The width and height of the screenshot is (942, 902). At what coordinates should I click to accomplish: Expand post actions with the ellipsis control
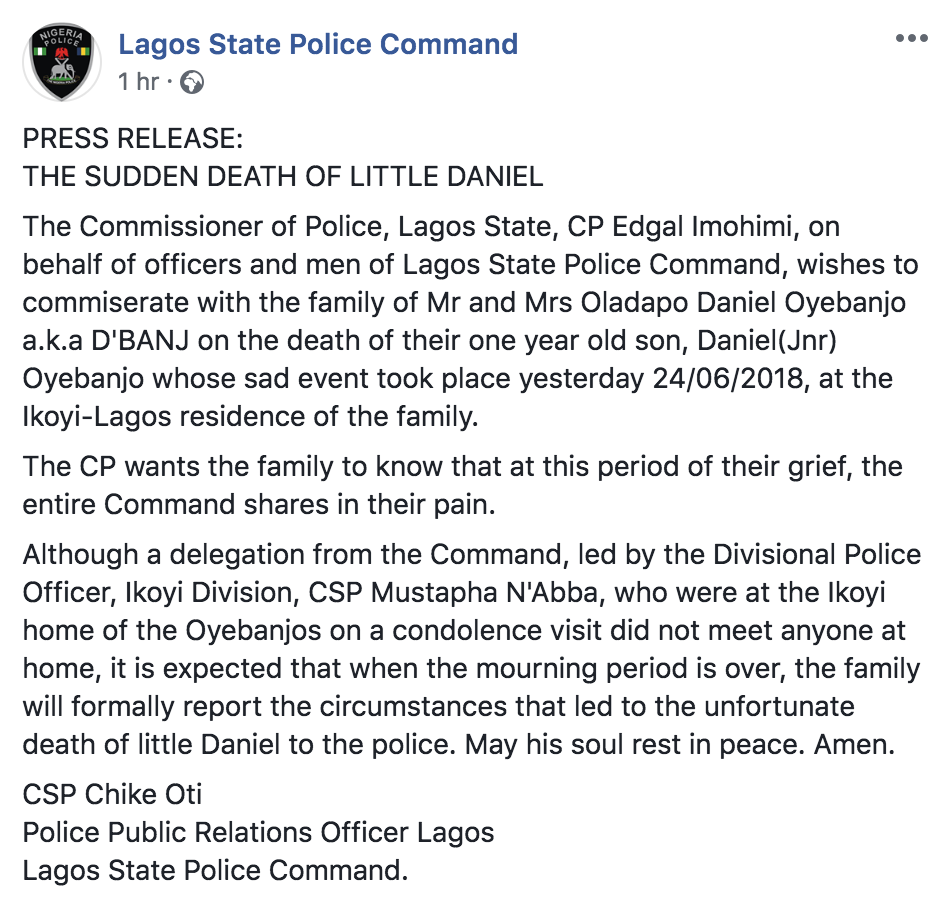913,38
